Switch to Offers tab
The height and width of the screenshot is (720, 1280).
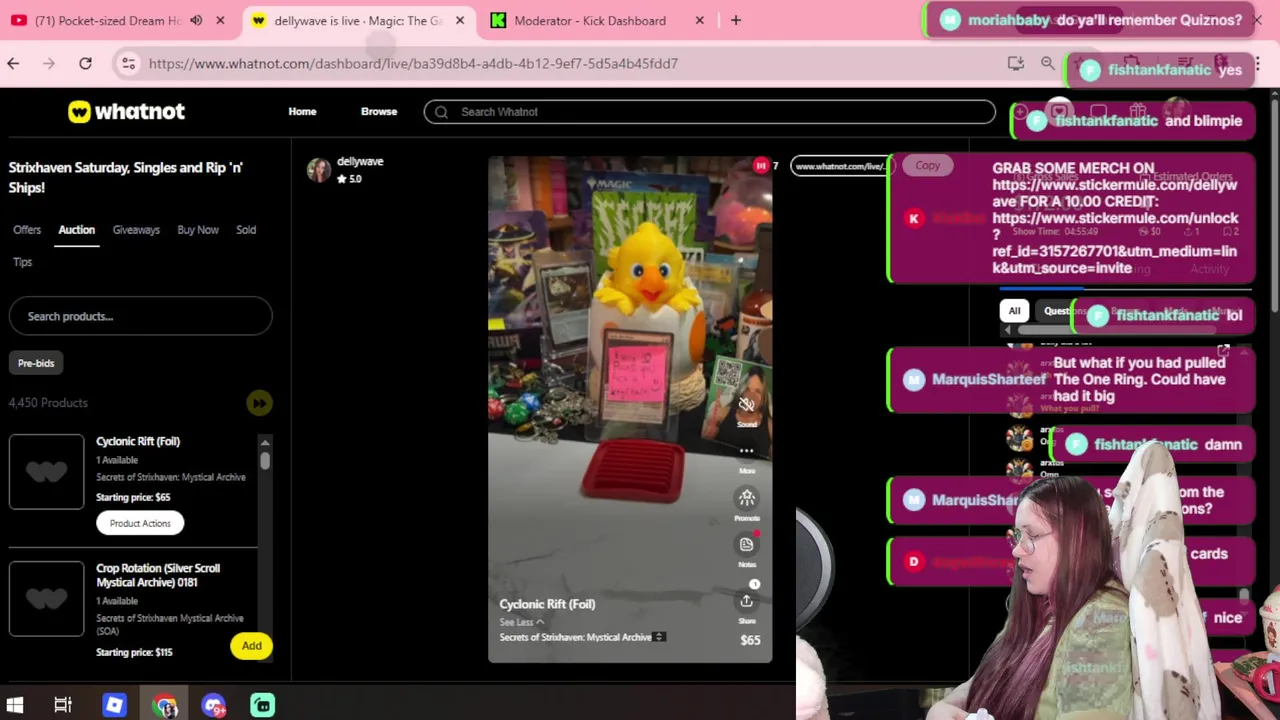(27, 230)
